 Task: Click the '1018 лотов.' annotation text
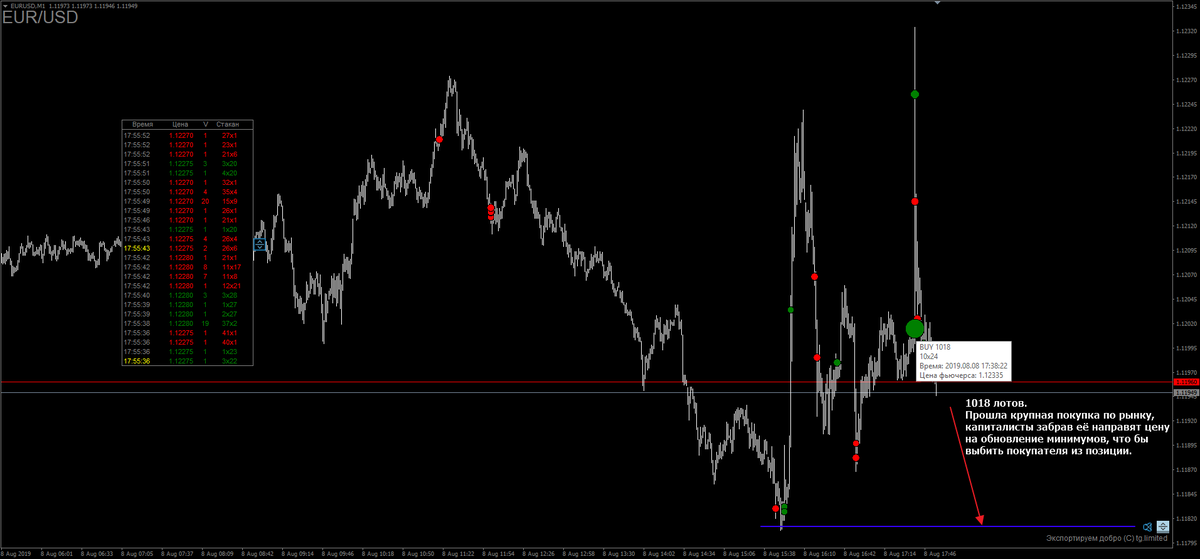(x=995, y=402)
